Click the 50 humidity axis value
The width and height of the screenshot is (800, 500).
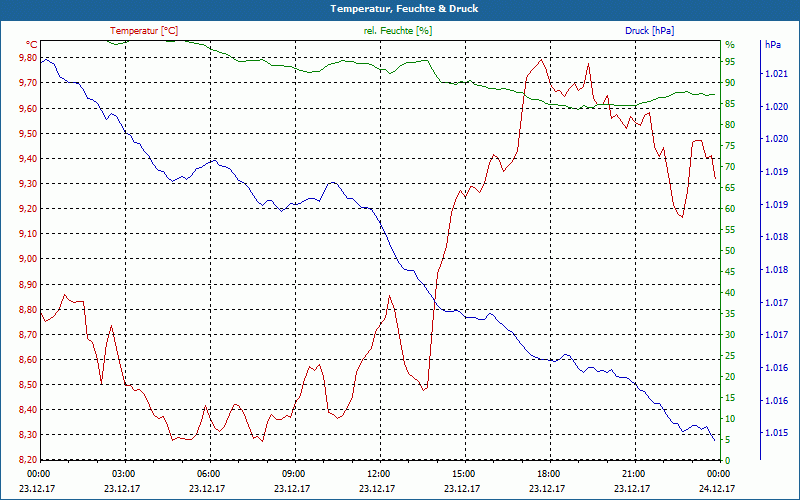point(730,251)
